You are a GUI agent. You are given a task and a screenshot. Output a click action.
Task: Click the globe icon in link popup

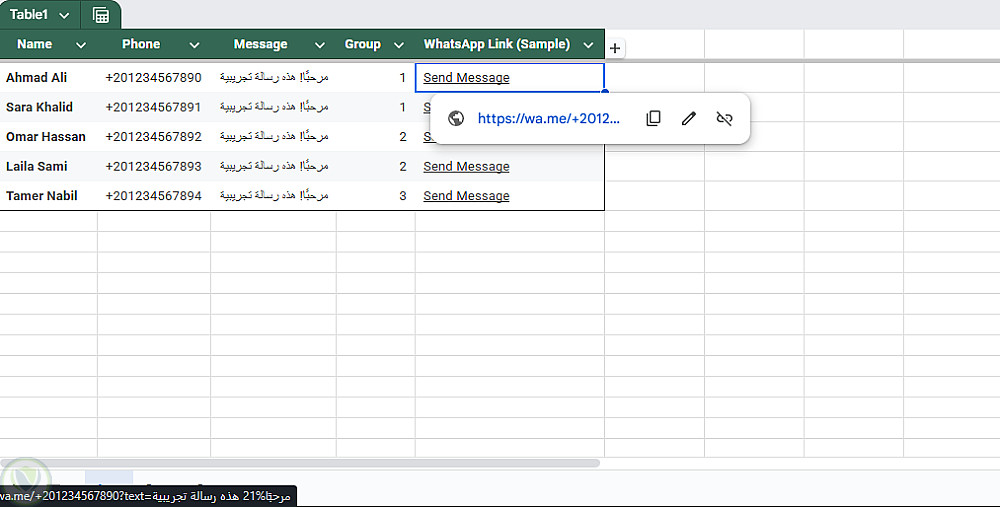click(x=456, y=118)
